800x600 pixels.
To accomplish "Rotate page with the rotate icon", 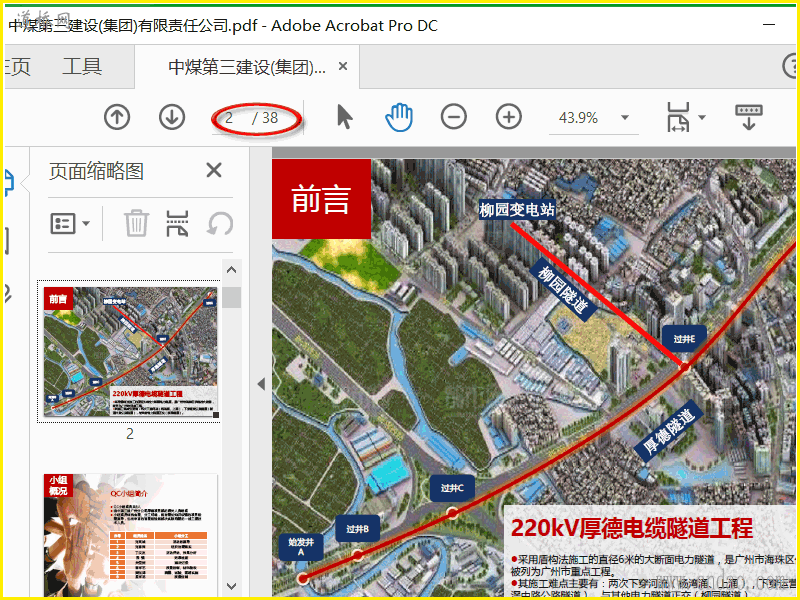I will pos(220,223).
